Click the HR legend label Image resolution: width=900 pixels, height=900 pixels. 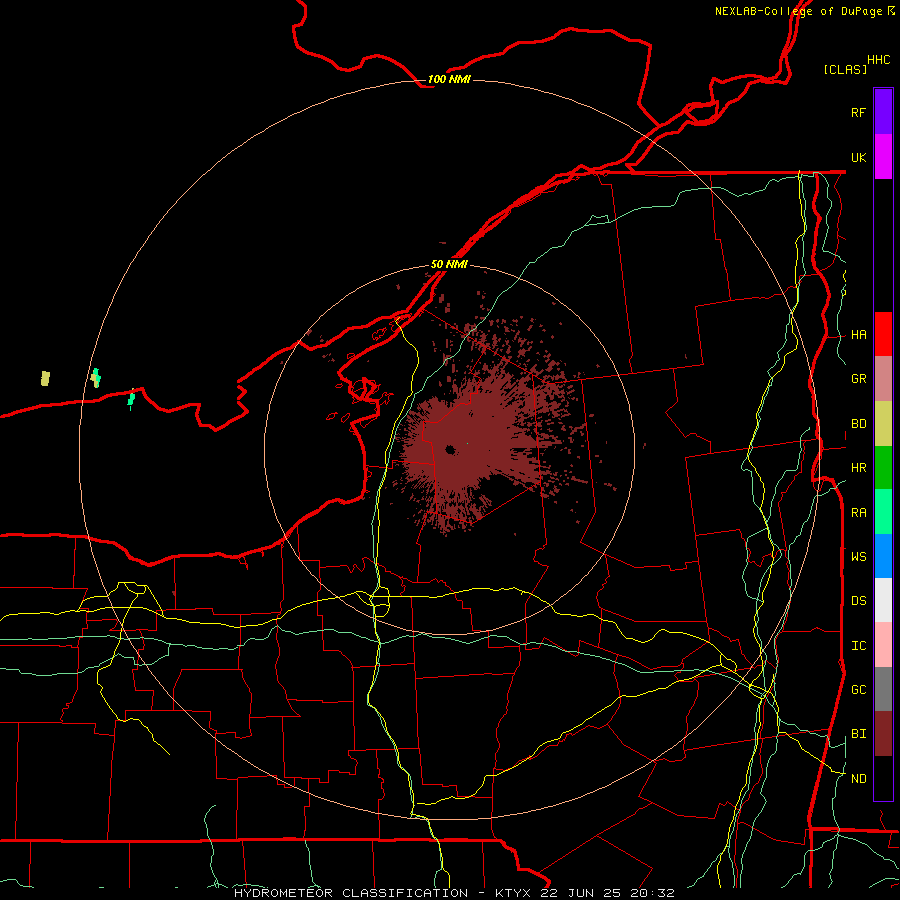pyautogui.click(x=858, y=468)
